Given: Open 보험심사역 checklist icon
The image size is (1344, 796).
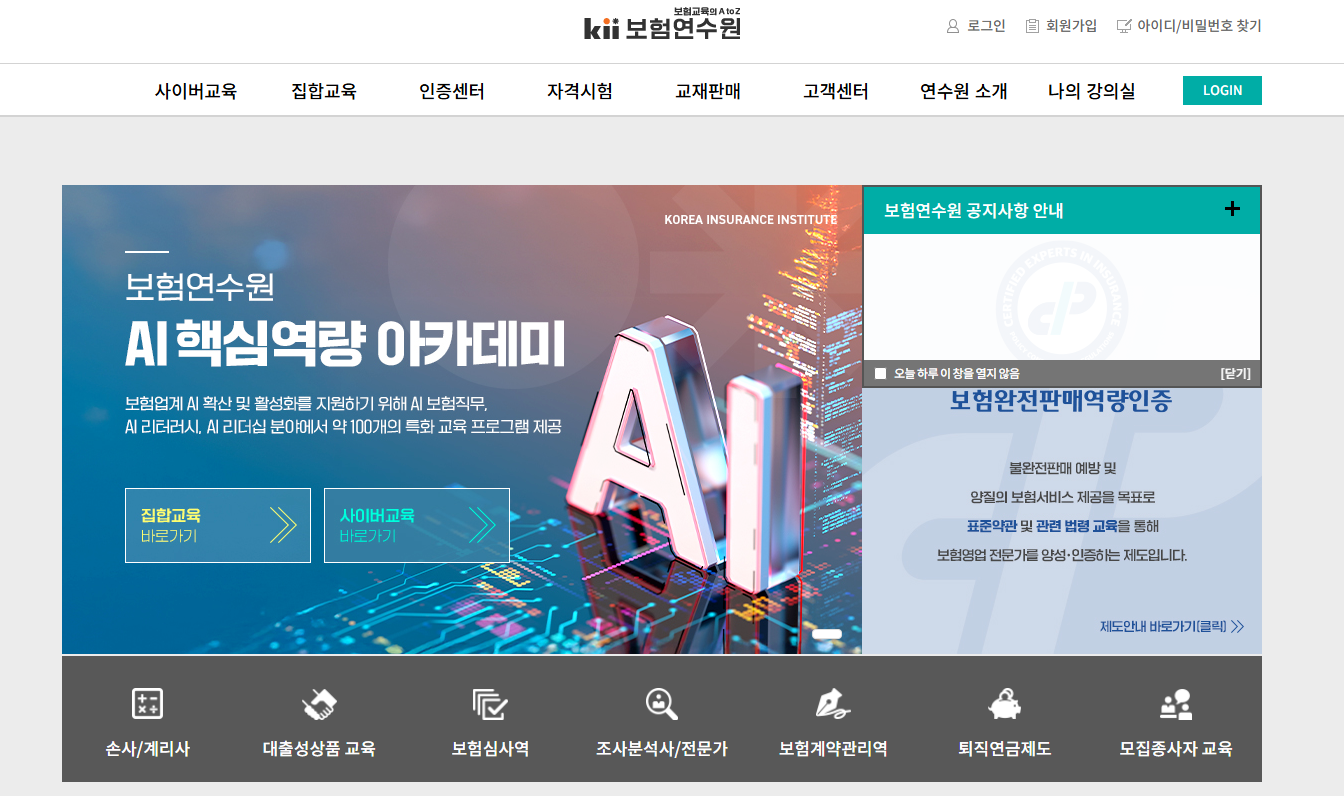Looking at the screenshot, I should click(x=490, y=704).
